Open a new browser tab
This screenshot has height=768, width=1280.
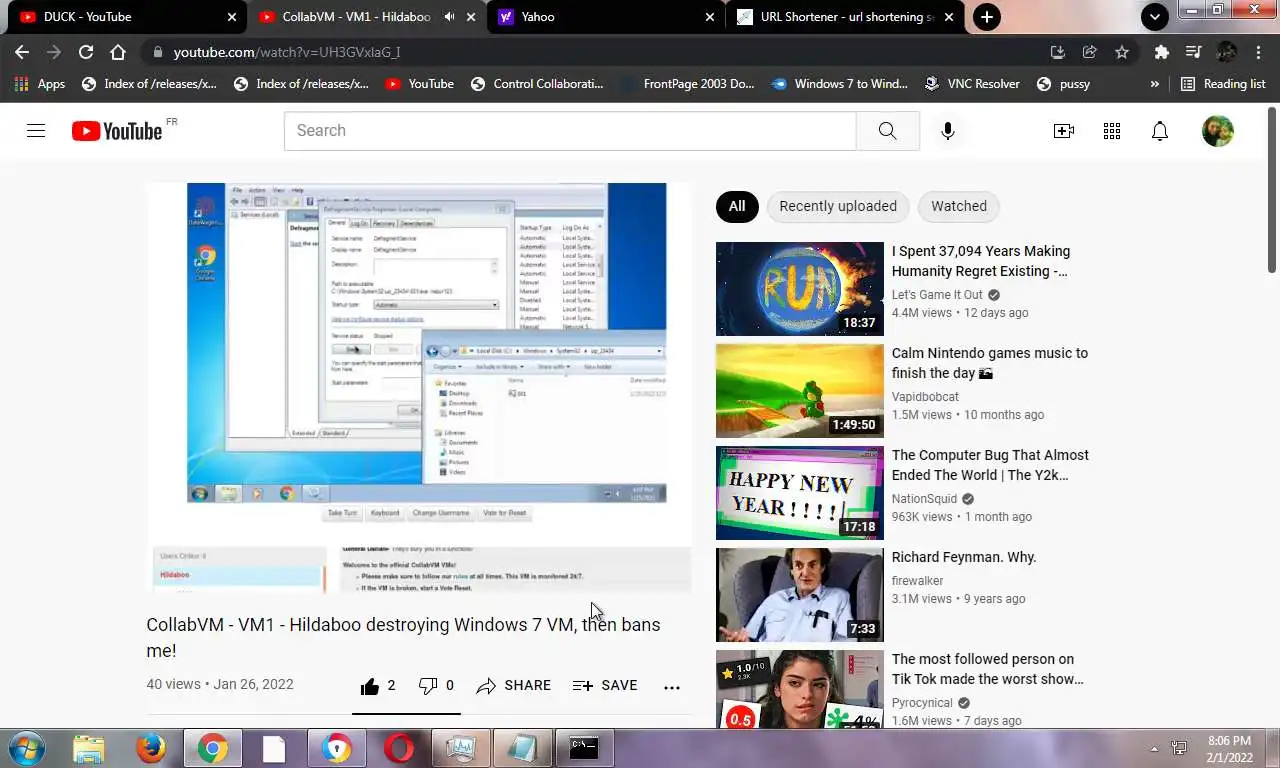point(987,17)
